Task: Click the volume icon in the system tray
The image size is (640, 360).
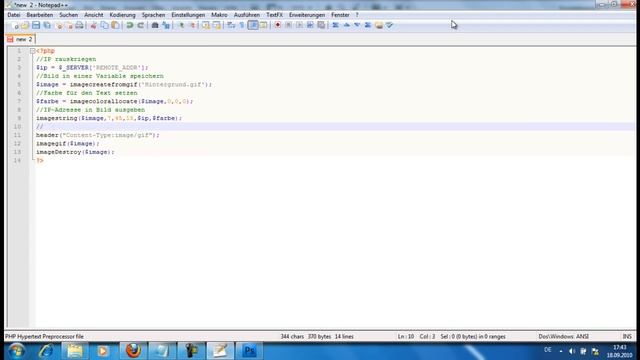Action: [572, 351]
